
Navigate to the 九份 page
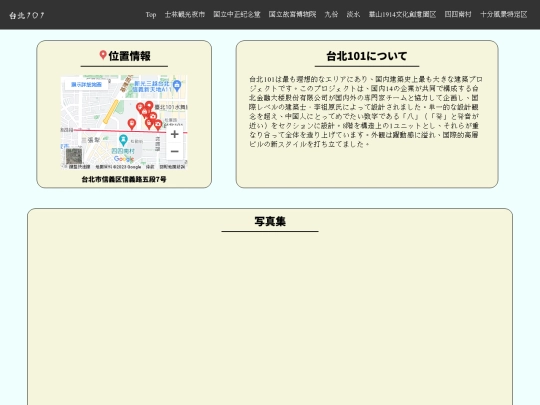[x=331, y=14]
